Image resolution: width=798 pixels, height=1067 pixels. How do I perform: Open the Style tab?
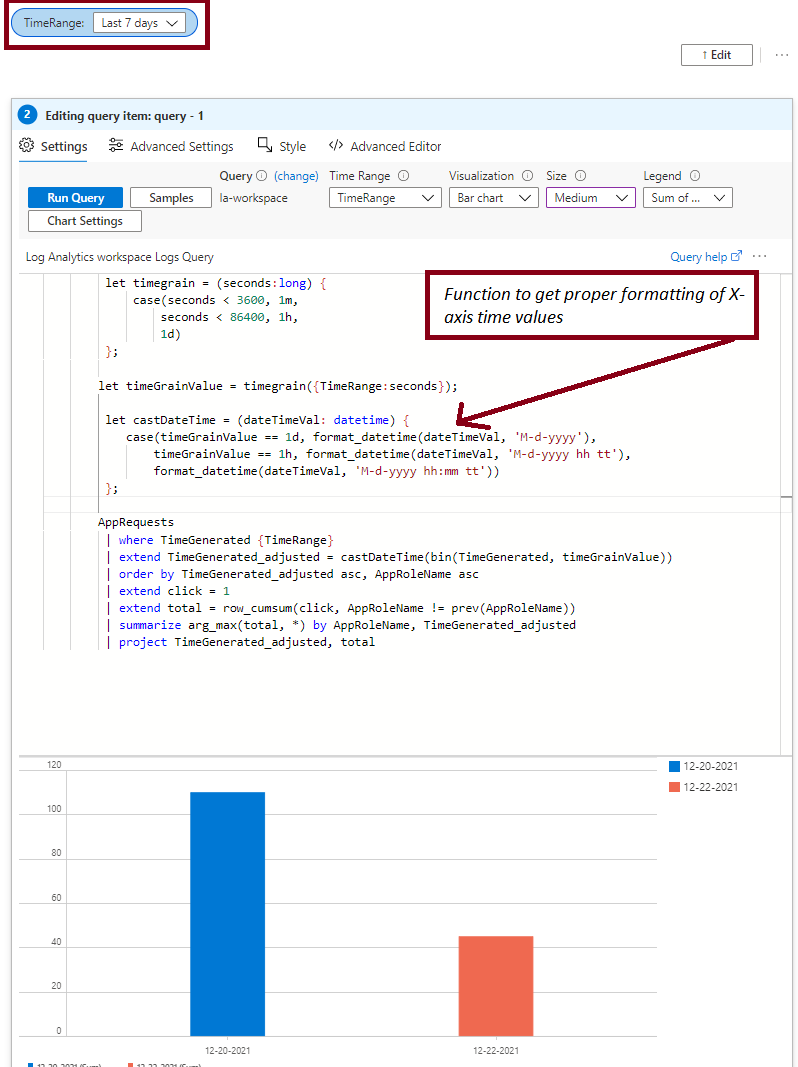282,146
